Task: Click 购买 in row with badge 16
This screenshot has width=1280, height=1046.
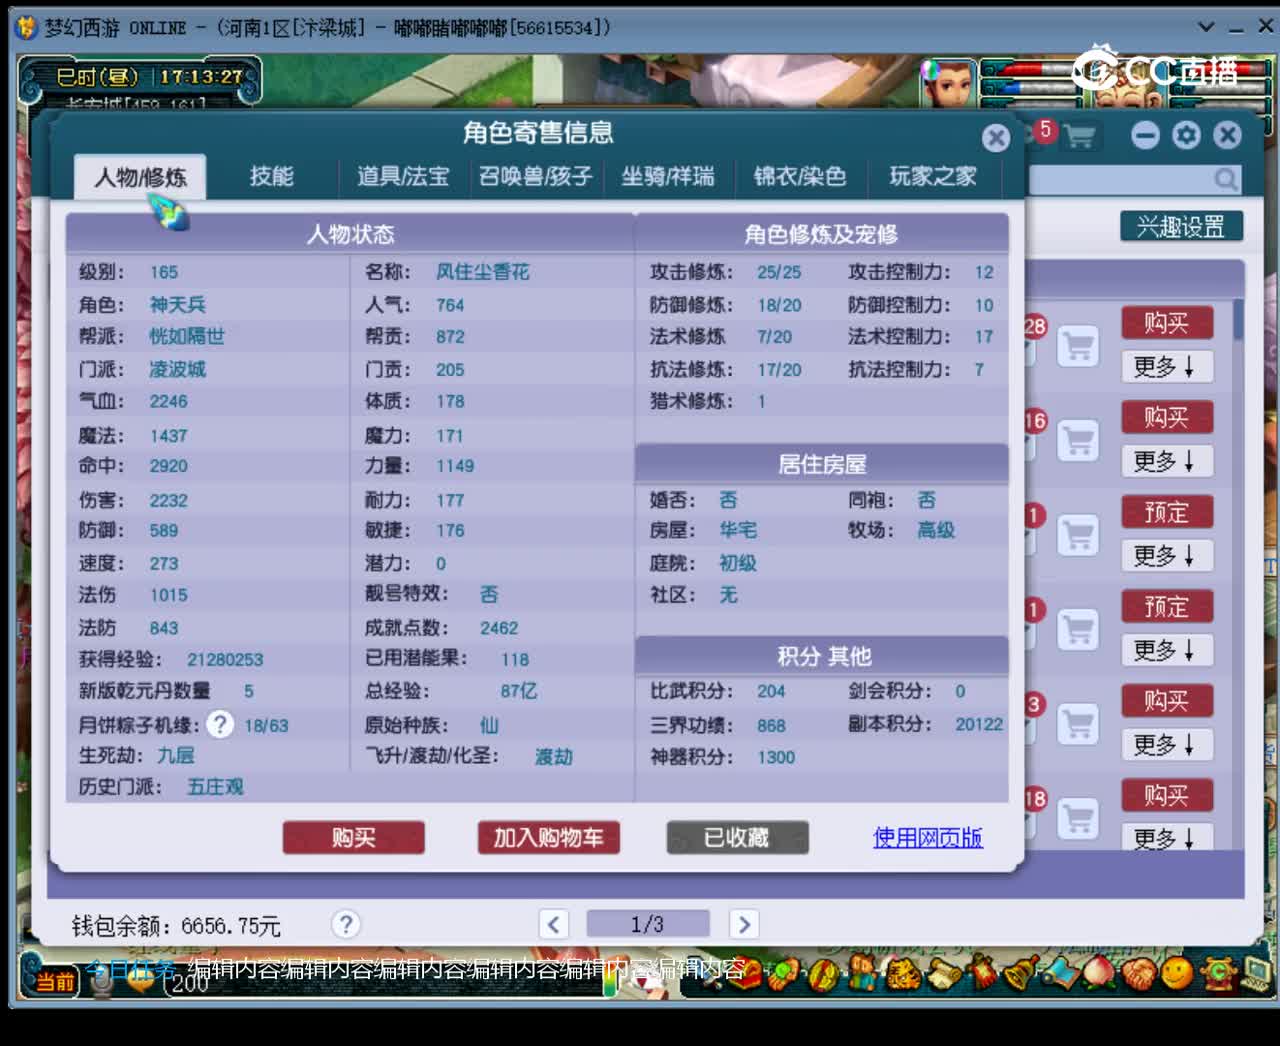Action: pos(1166,417)
